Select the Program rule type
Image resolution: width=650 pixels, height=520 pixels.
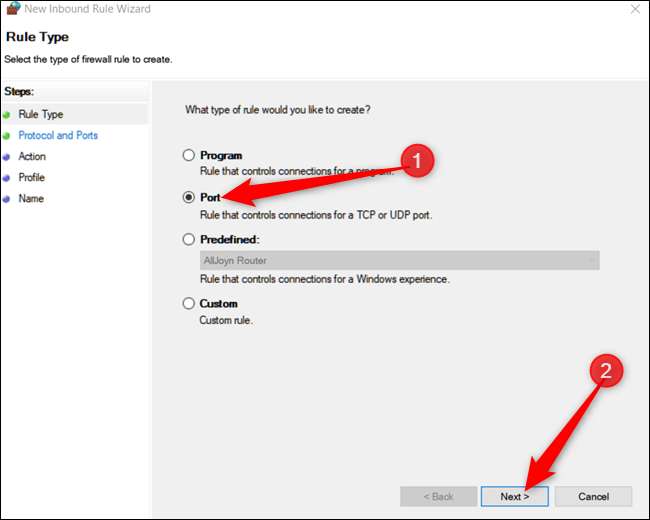coord(188,156)
